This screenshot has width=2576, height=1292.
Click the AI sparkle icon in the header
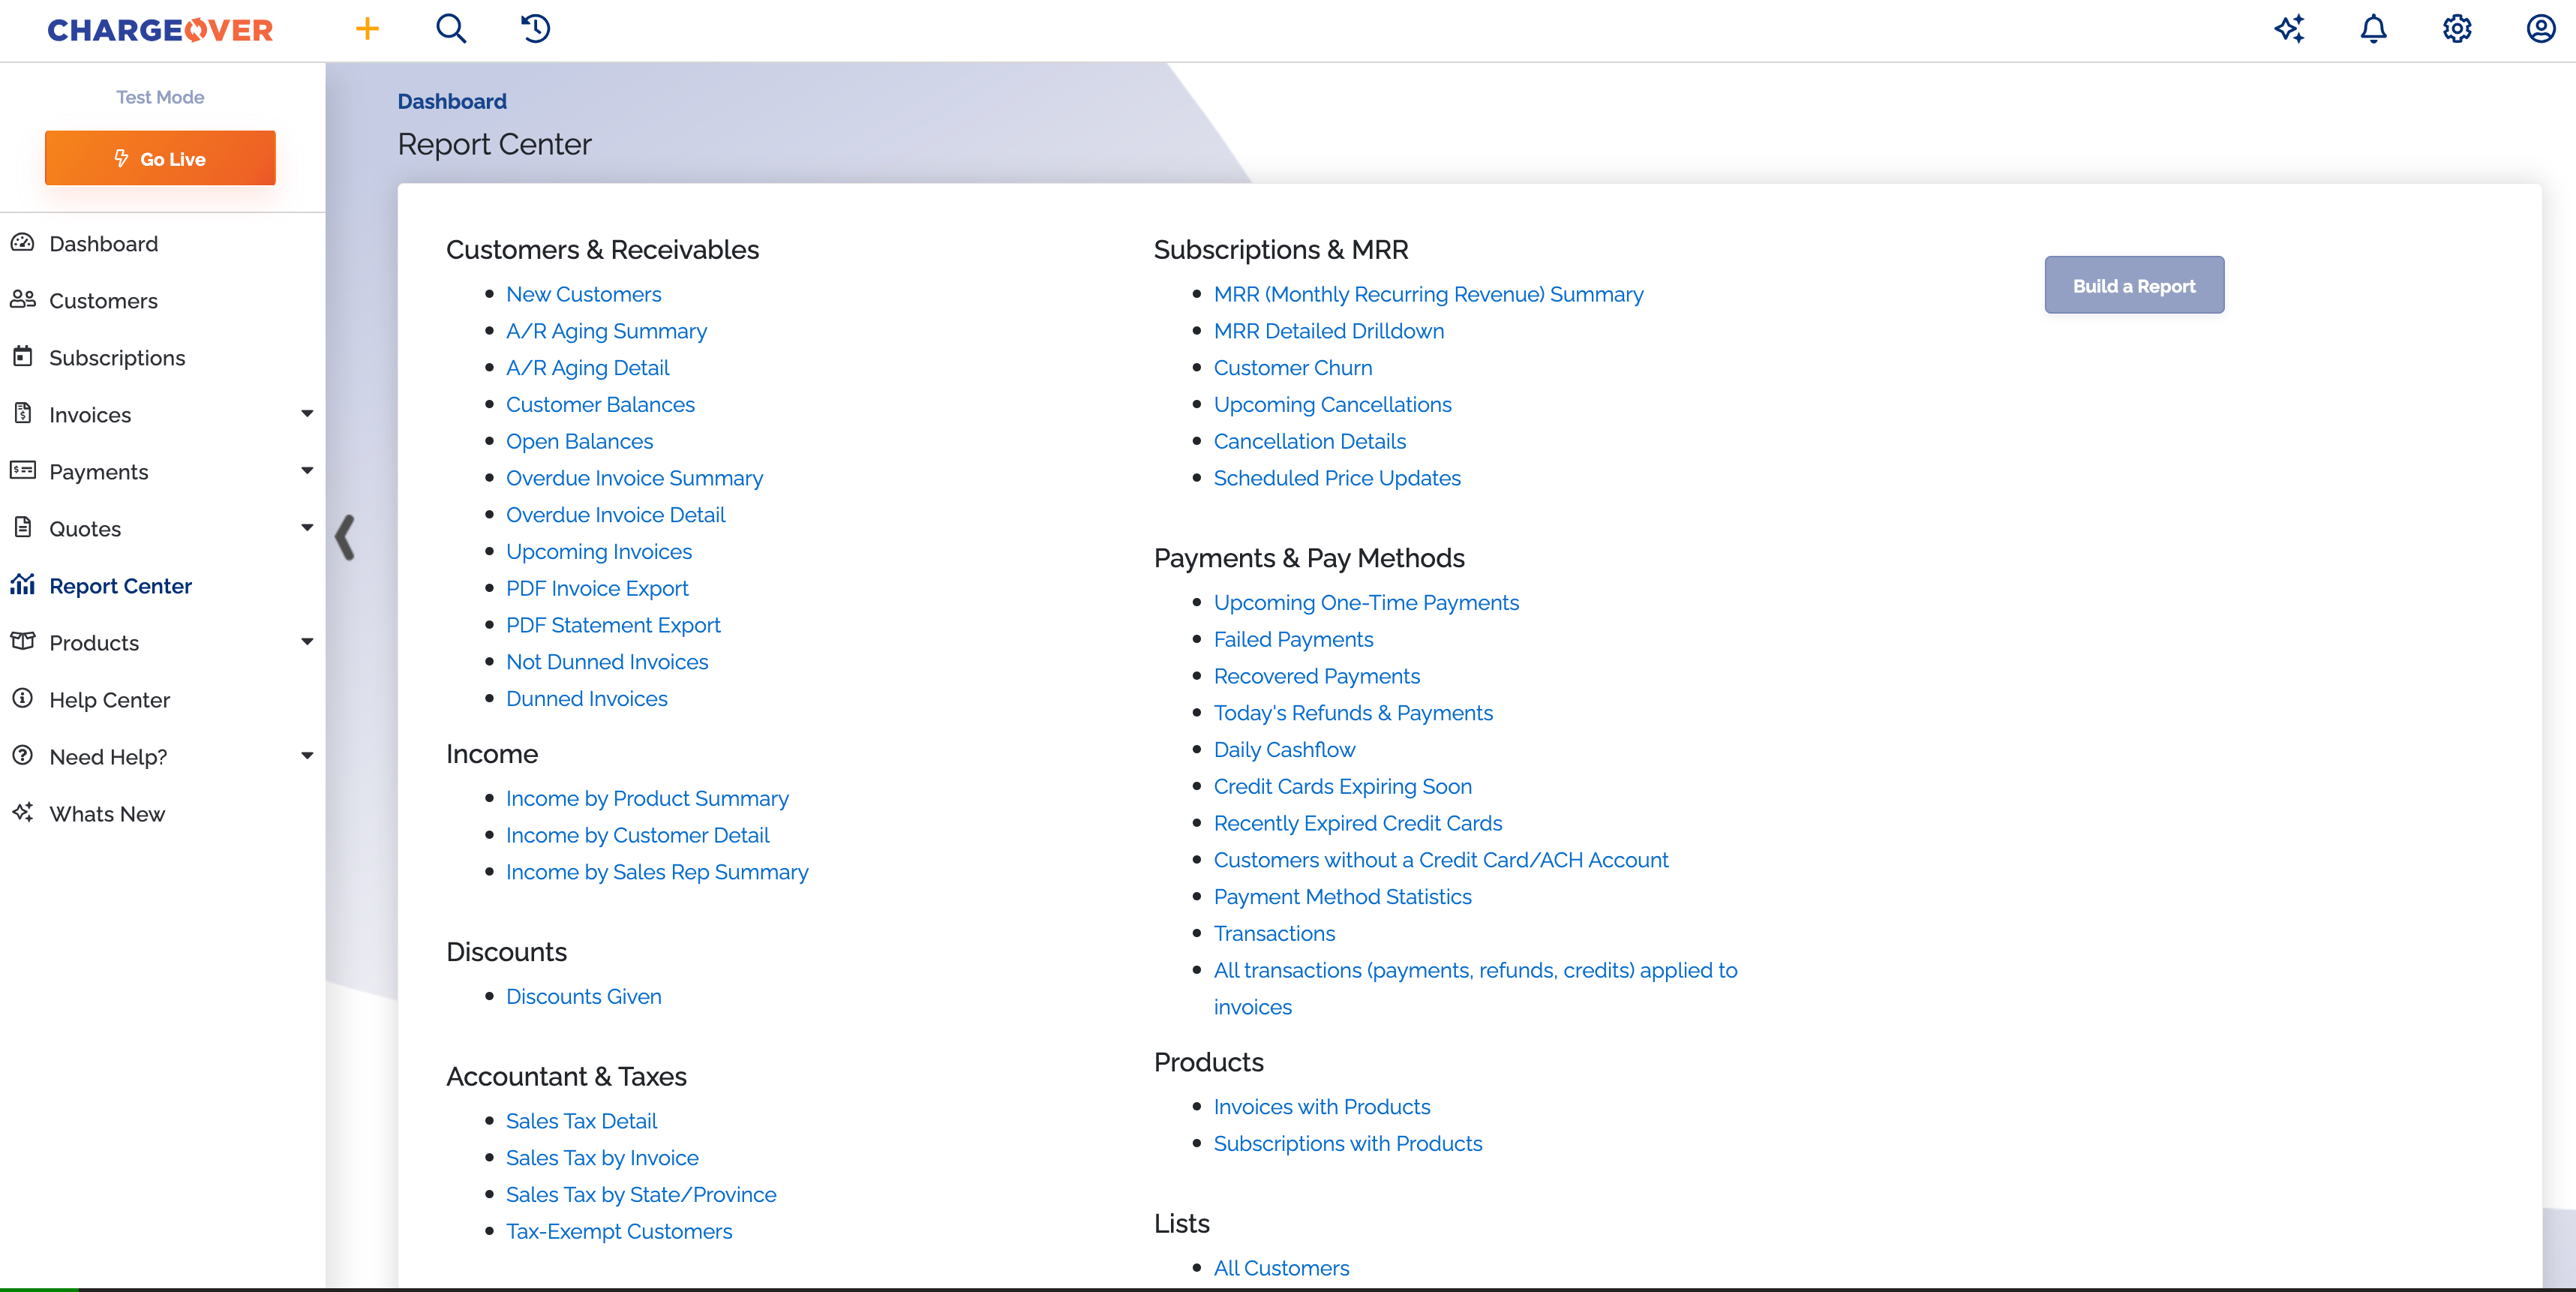2289,29
